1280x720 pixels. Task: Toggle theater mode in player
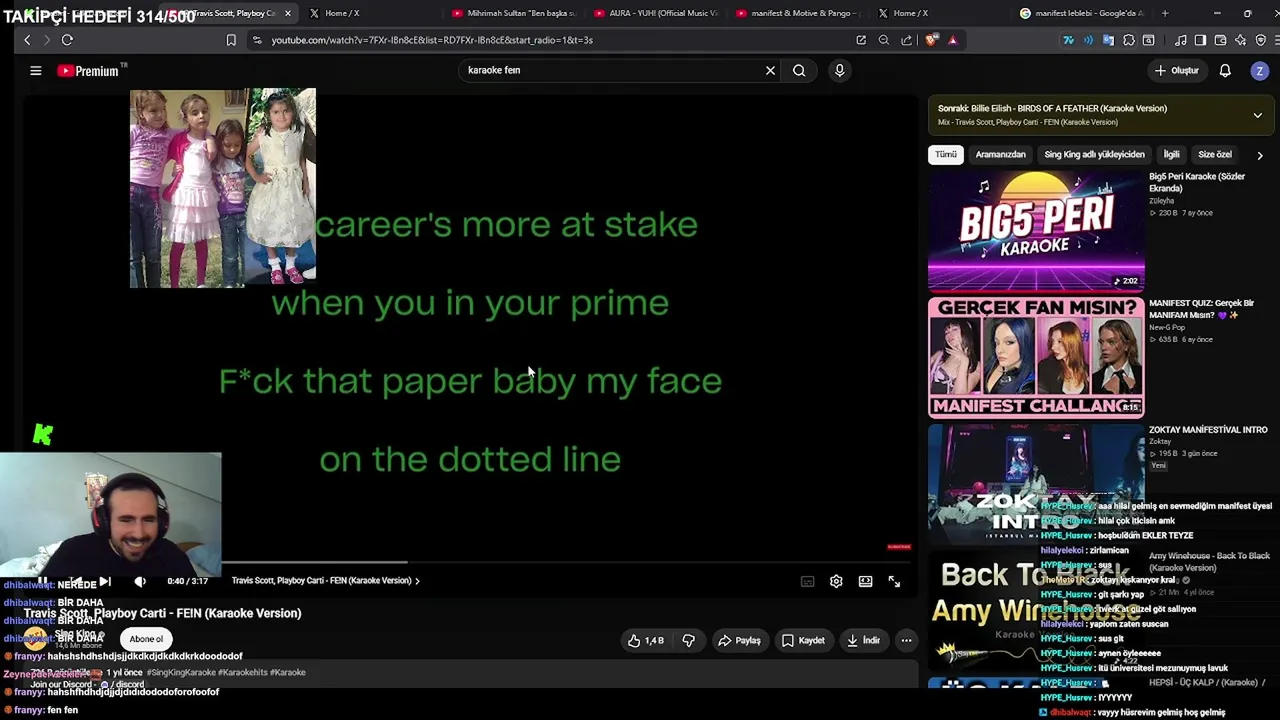[x=865, y=581]
